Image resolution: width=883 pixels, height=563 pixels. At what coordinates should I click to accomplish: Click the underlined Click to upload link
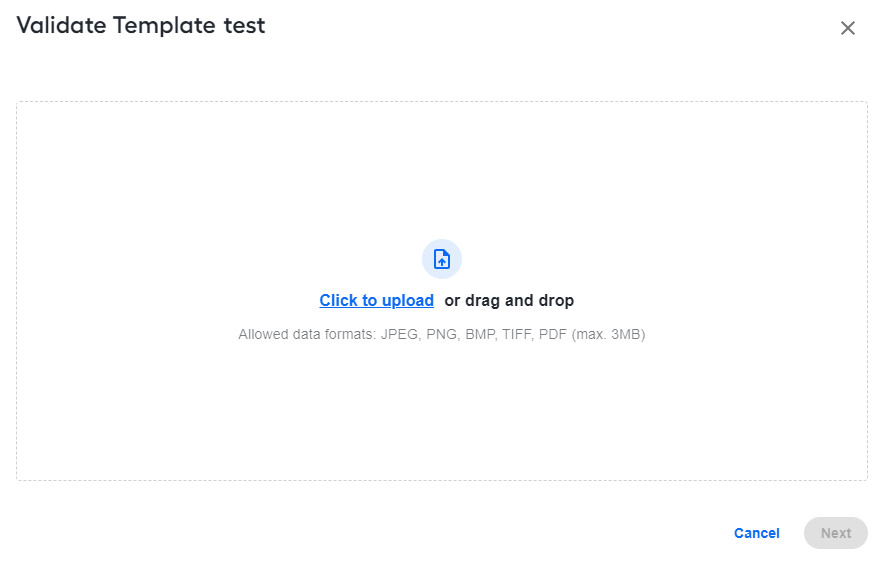point(376,301)
